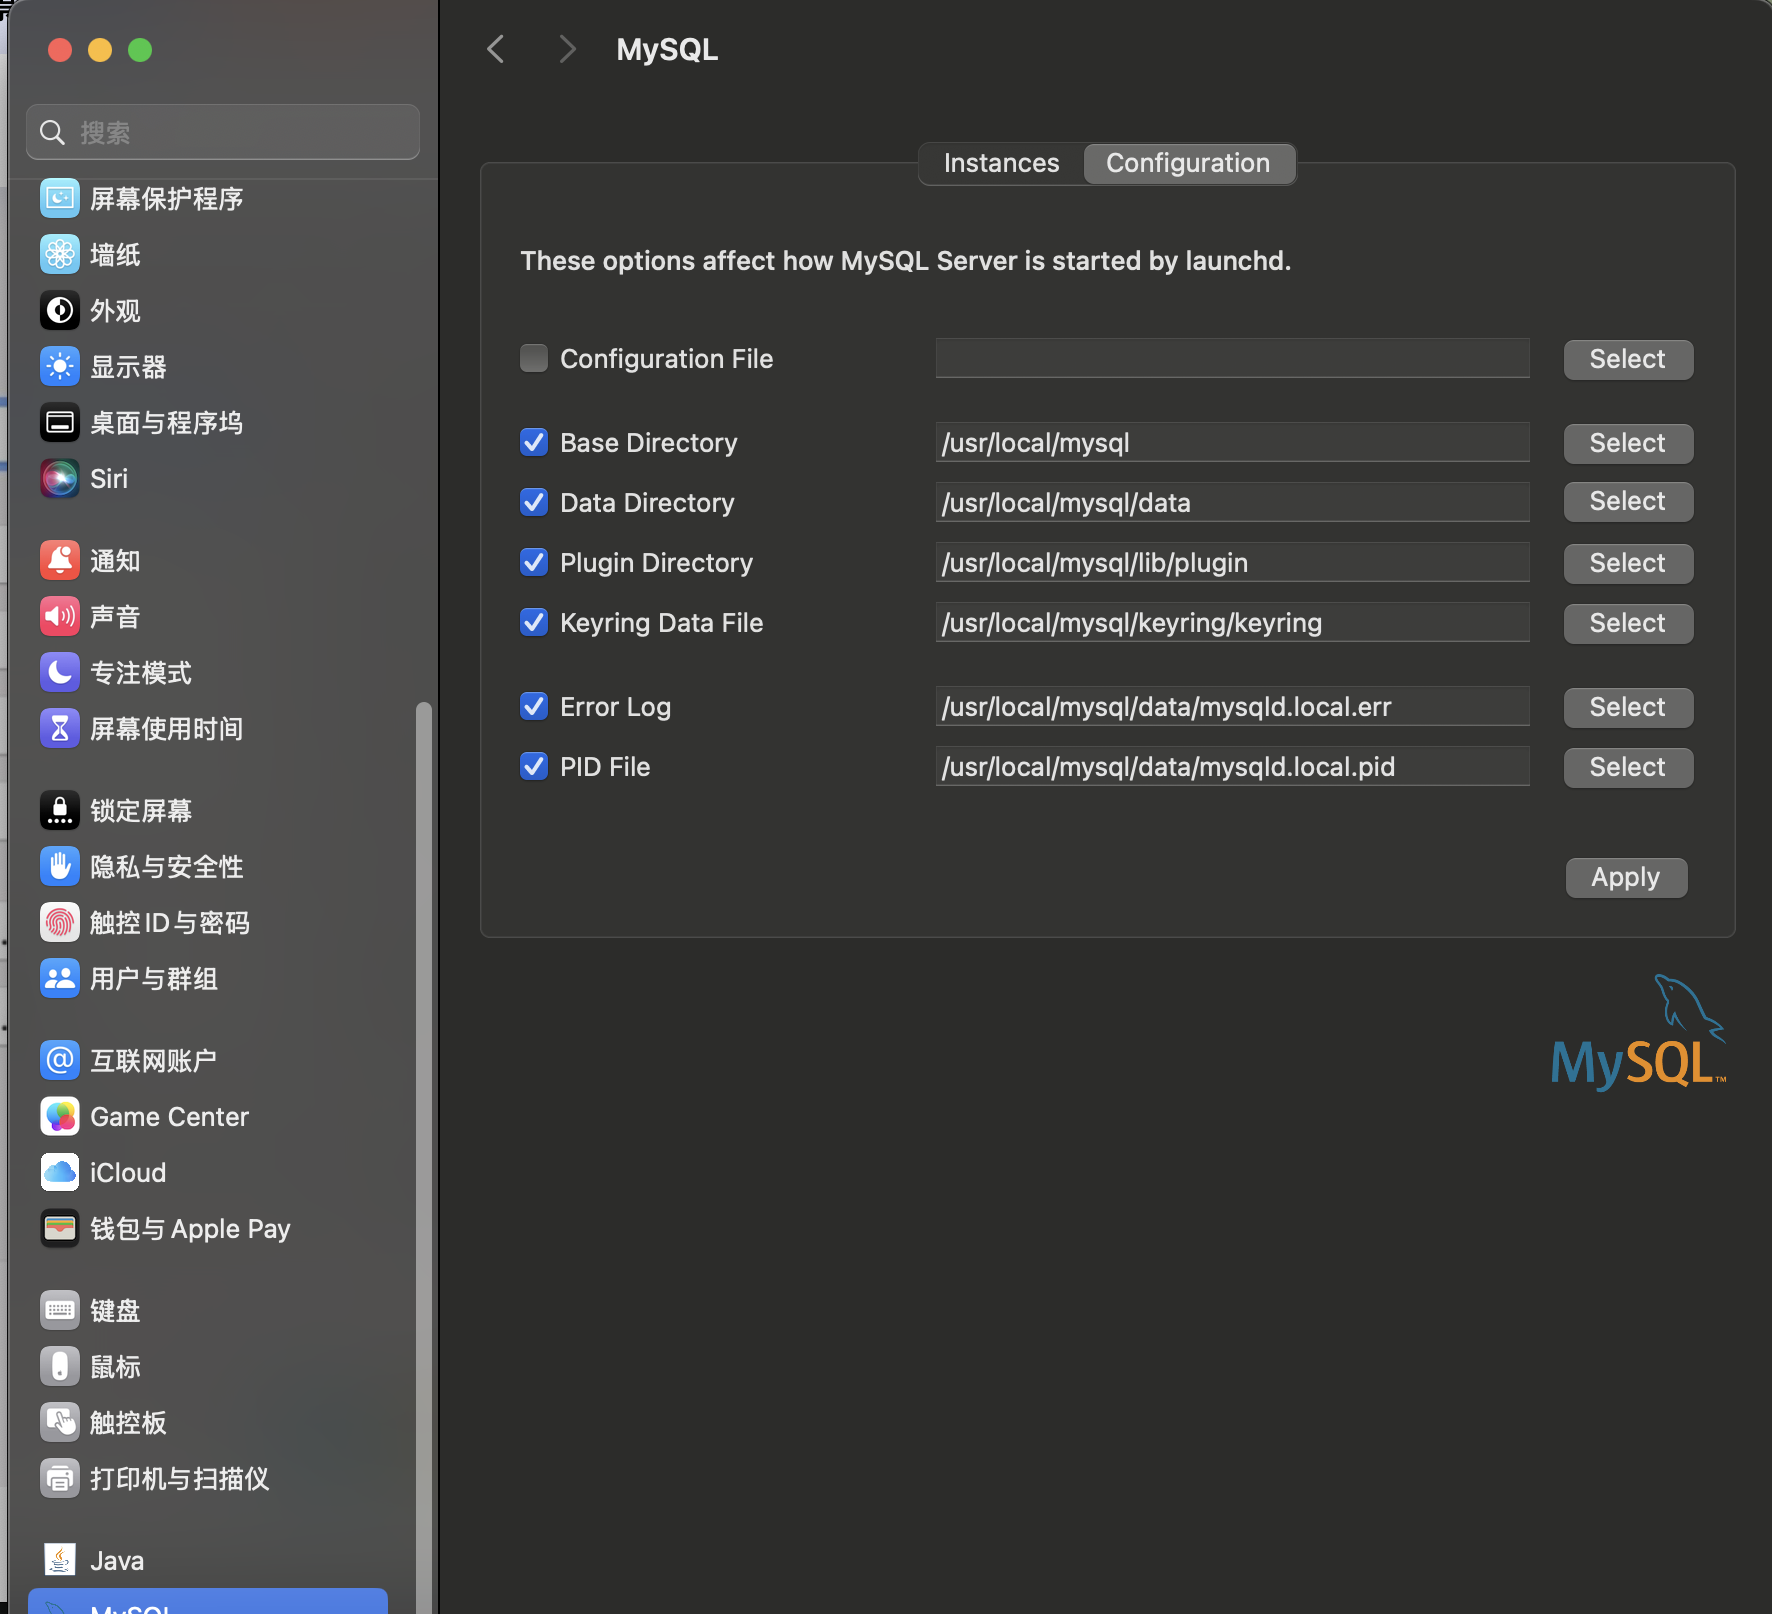Uncheck the Data Directory checkbox
Viewport: 1772px width, 1614px height.
[534, 502]
